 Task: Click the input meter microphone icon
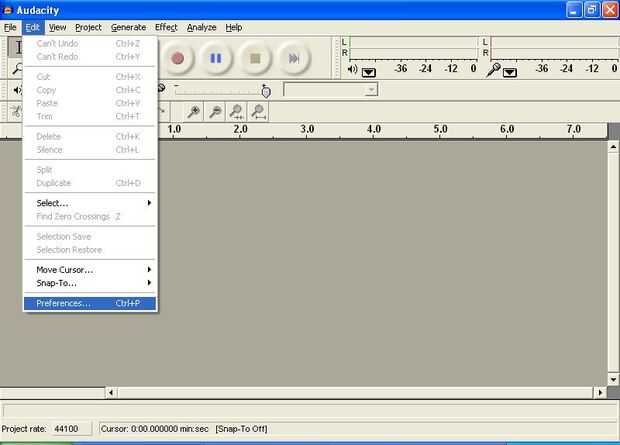(x=493, y=70)
